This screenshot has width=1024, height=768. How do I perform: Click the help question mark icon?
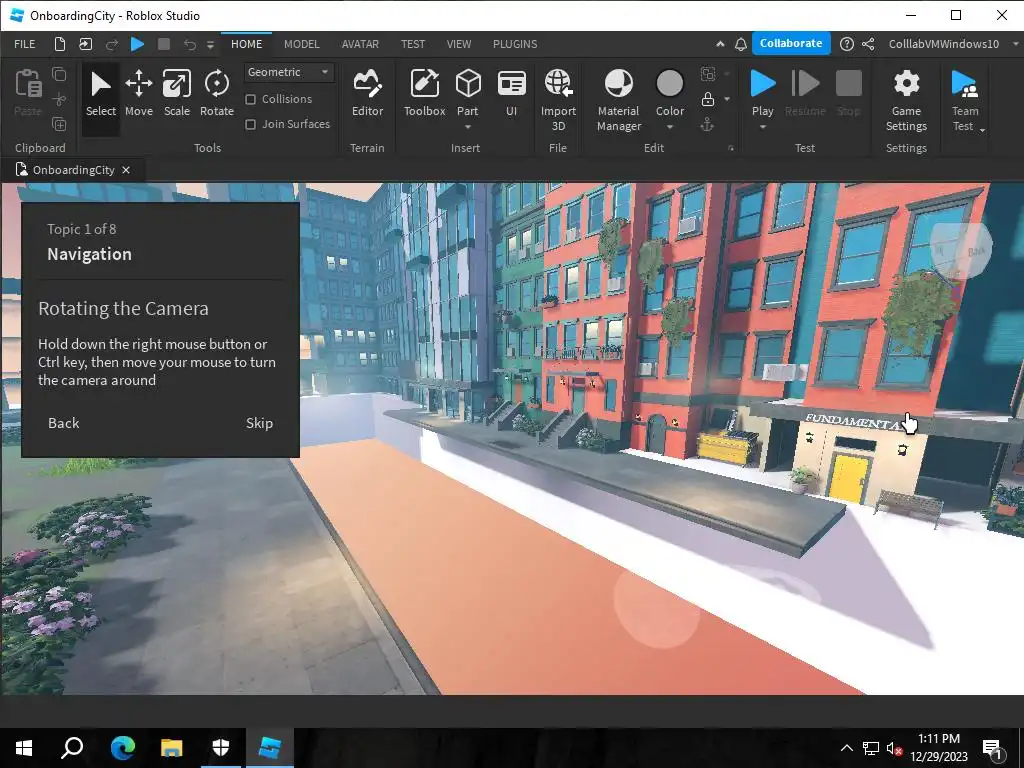(846, 44)
